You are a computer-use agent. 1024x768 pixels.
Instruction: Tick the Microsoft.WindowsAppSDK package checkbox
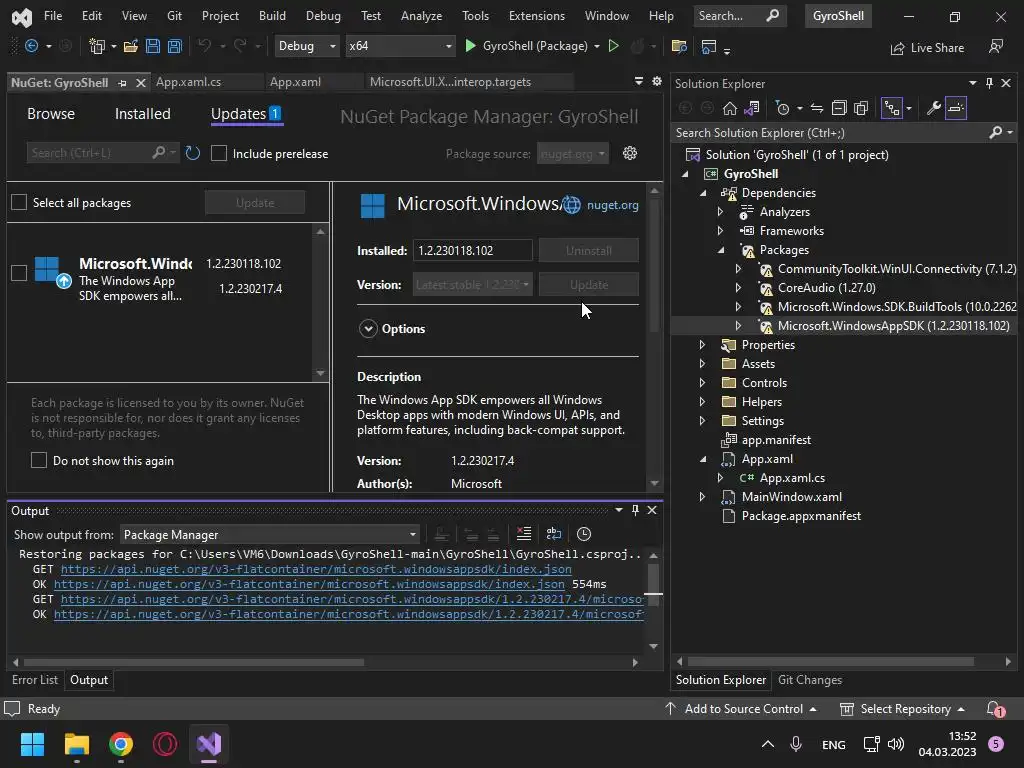pyautogui.click(x=19, y=272)
